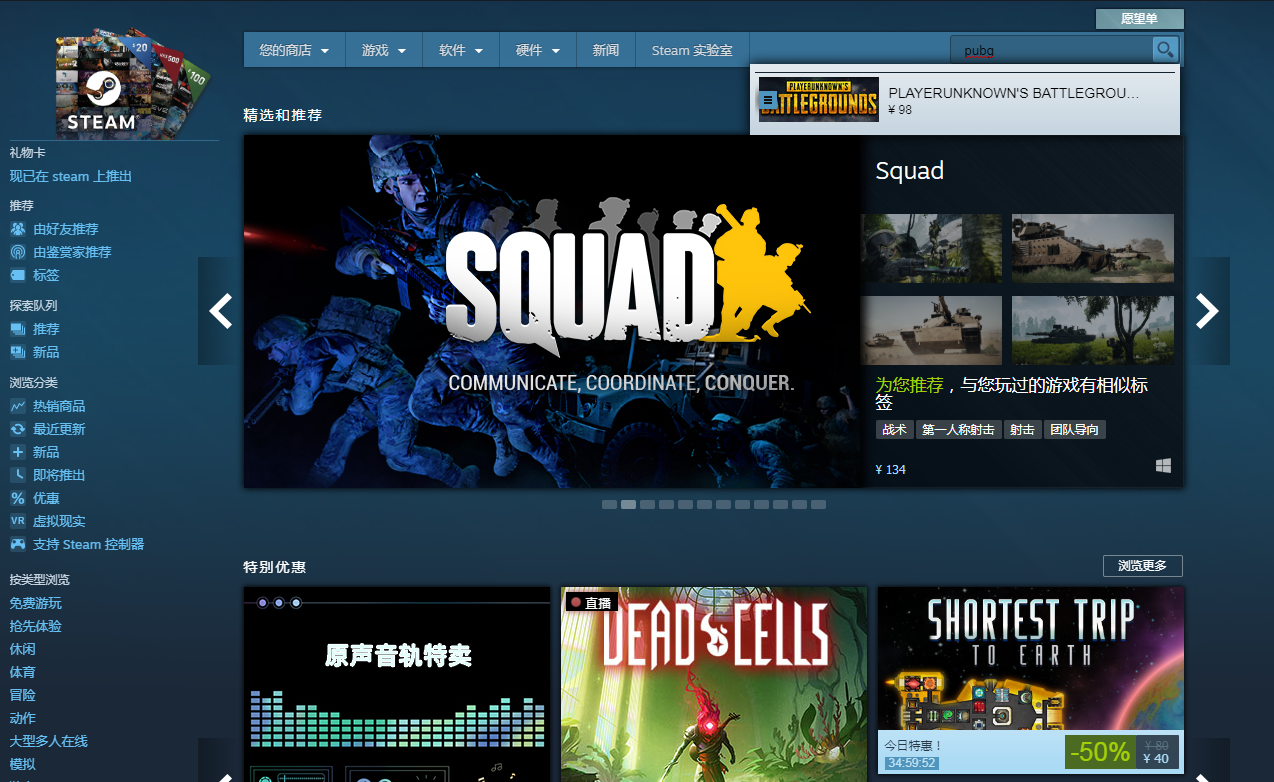
Task: Open explore queue 推荐 link
Action: click(x=46, y=329)
